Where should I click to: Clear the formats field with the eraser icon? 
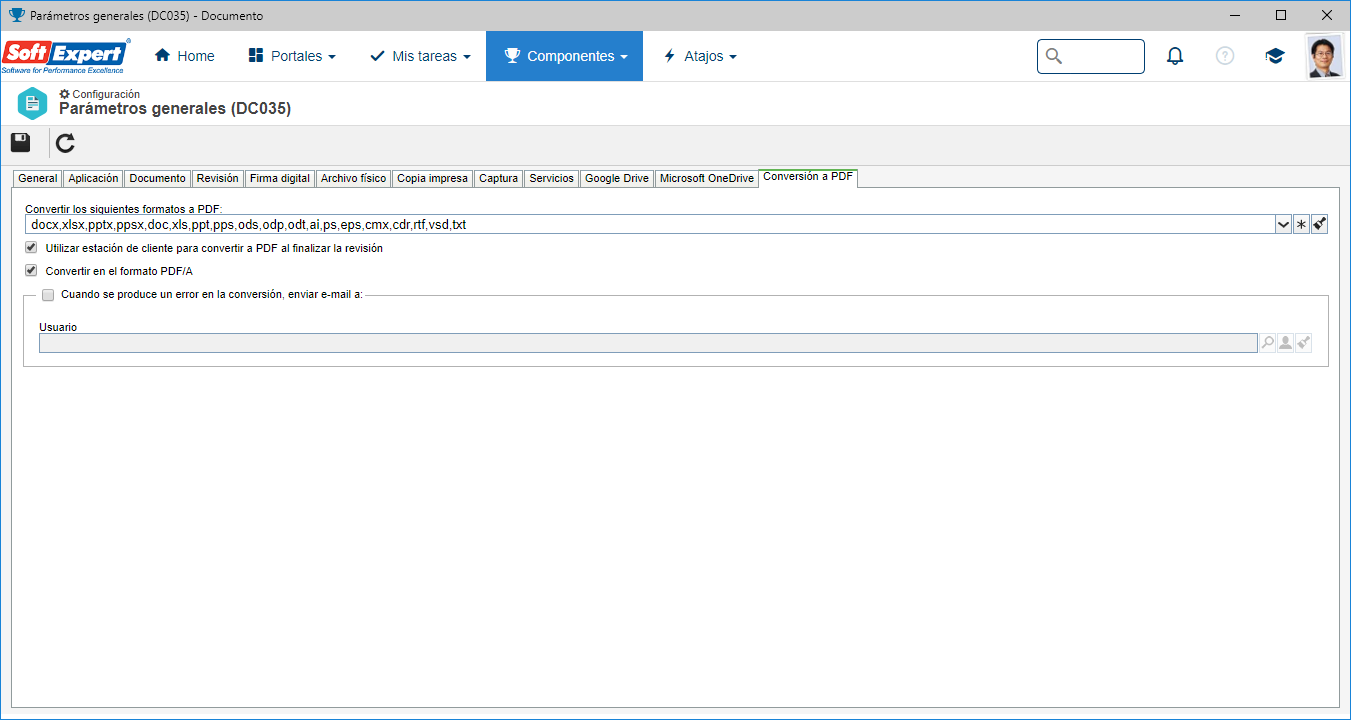coord(1319,225)
